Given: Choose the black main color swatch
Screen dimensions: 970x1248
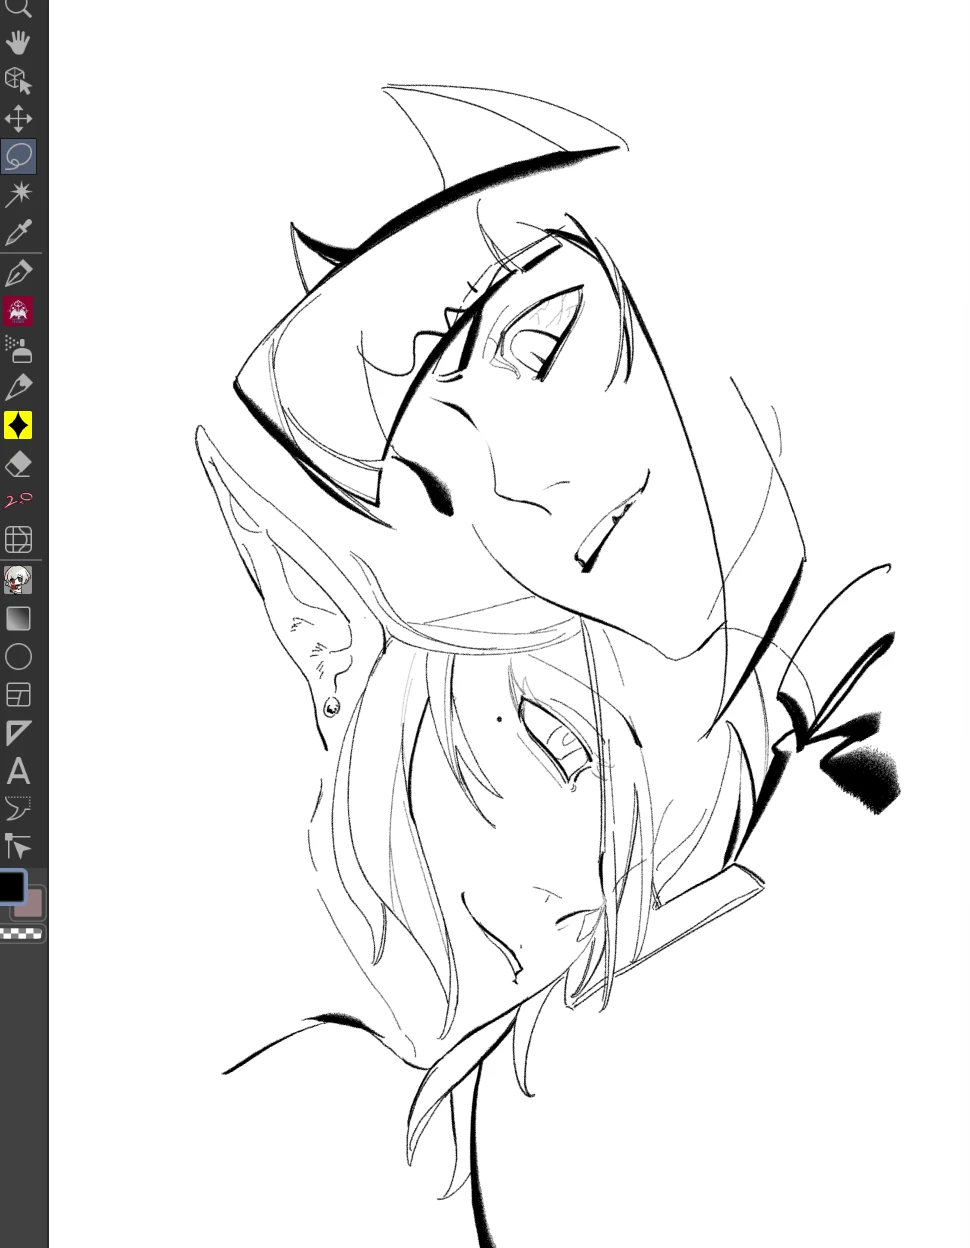Looking at the screenshot, I should pos(10,885).
